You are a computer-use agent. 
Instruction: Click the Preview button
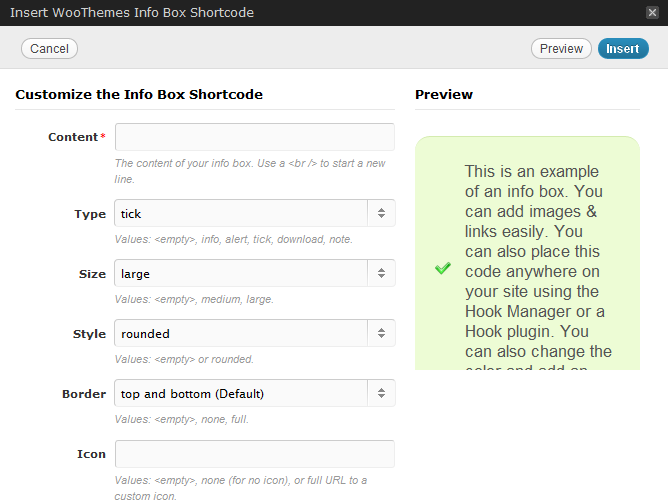coord(561,49)
